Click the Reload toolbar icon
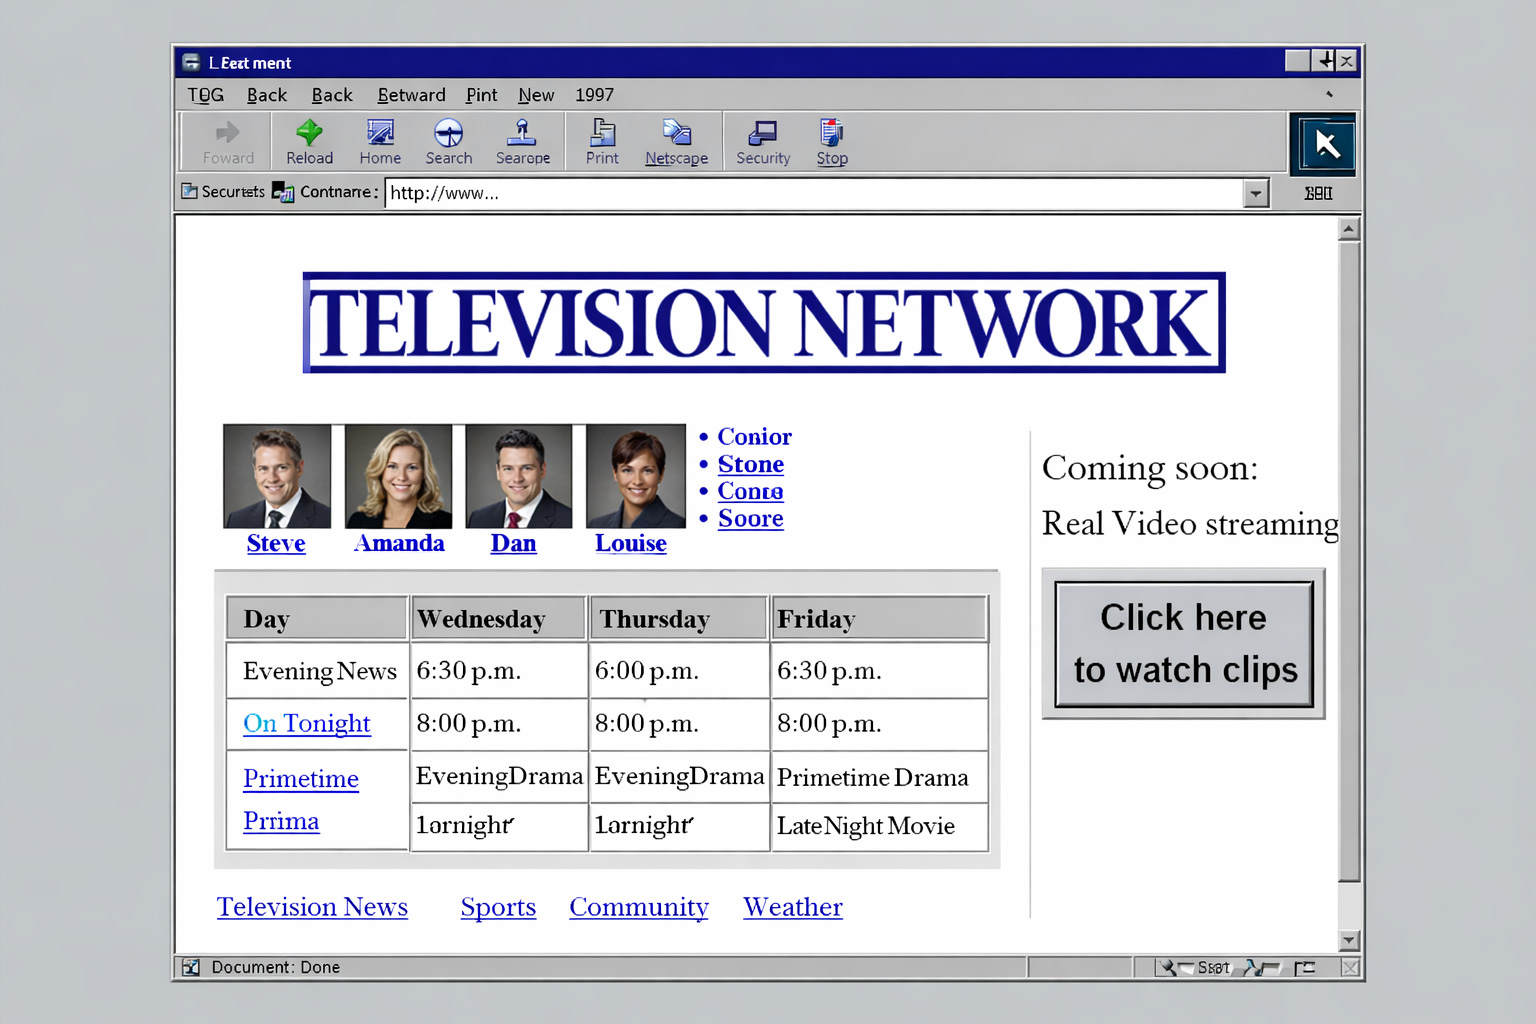 click(x=309, y=140)
